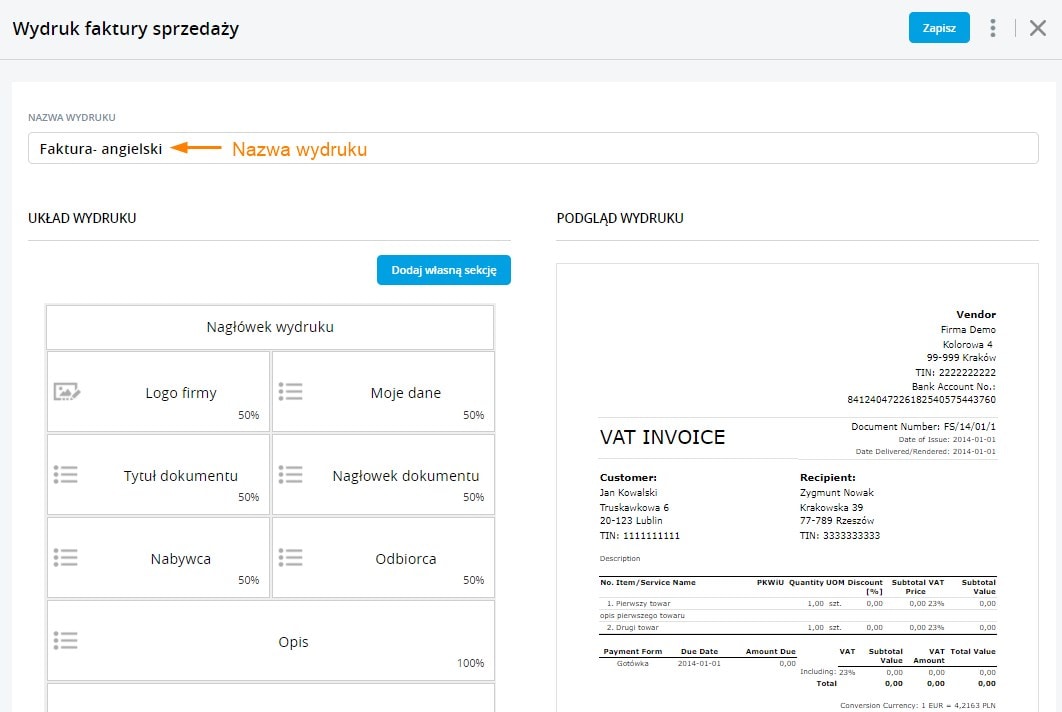Select the Nagłówek wydruku section
This screenshot has width=1062, height=712.
(270, 327)
